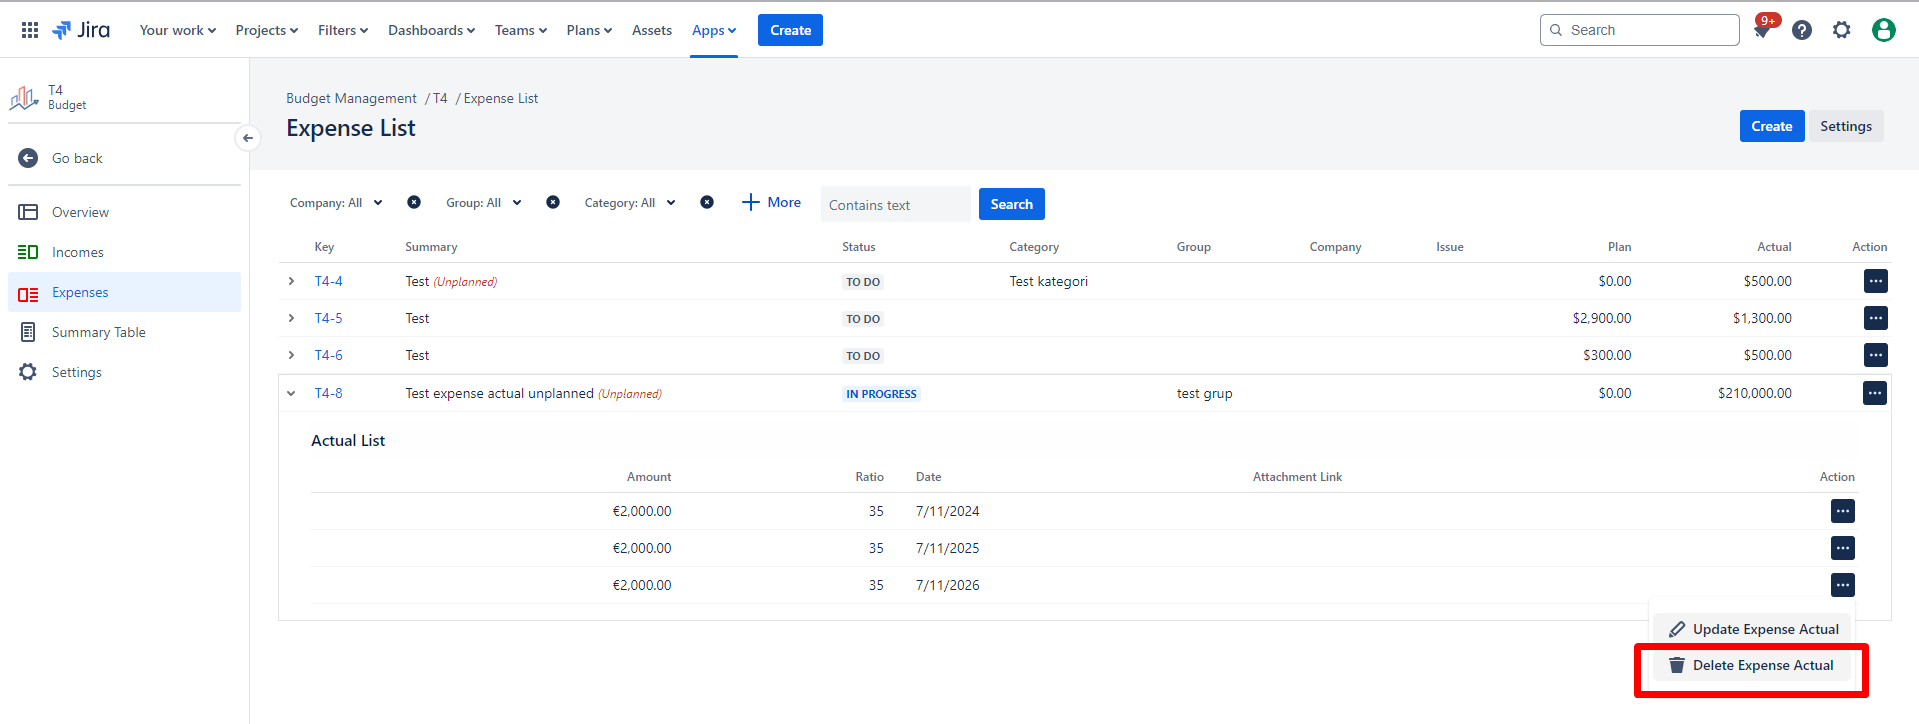The width and height of the screenshot is (1919, 724).
Task: Open issue link T4-8
Action: click(328, 393)
